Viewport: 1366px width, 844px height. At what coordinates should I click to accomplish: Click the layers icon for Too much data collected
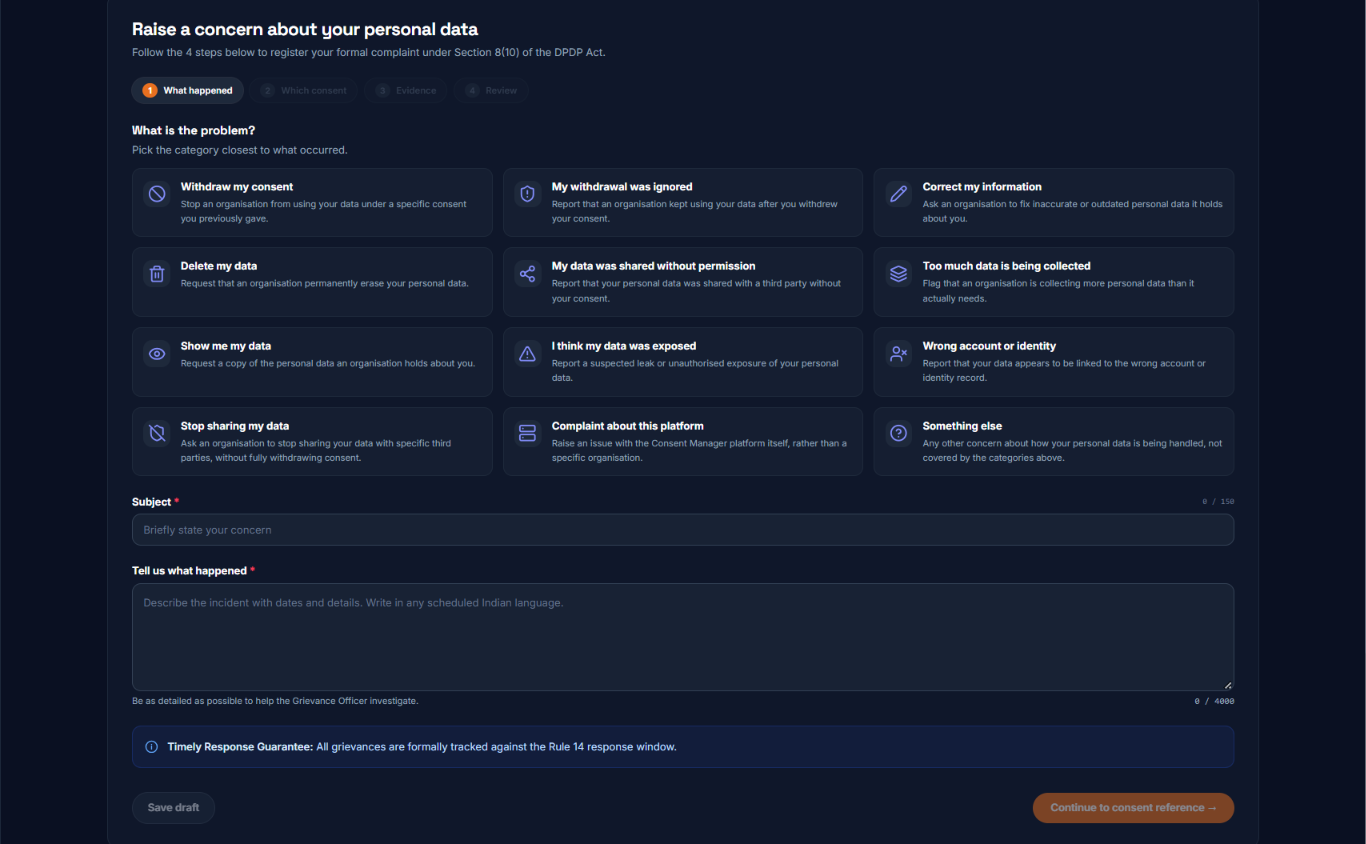pyautogui.click(x=899, y=274)
